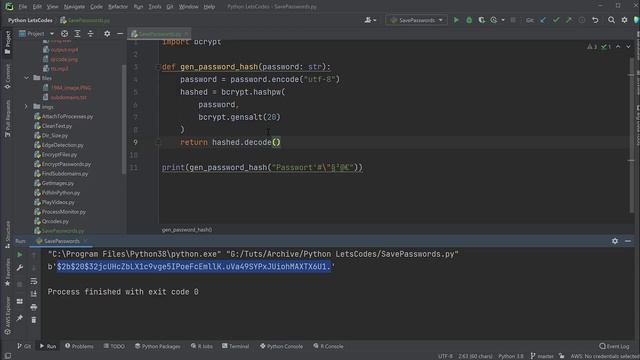Open the Python Console tool window
Viewport: 640px width, 360px height.
coord(281,346)
